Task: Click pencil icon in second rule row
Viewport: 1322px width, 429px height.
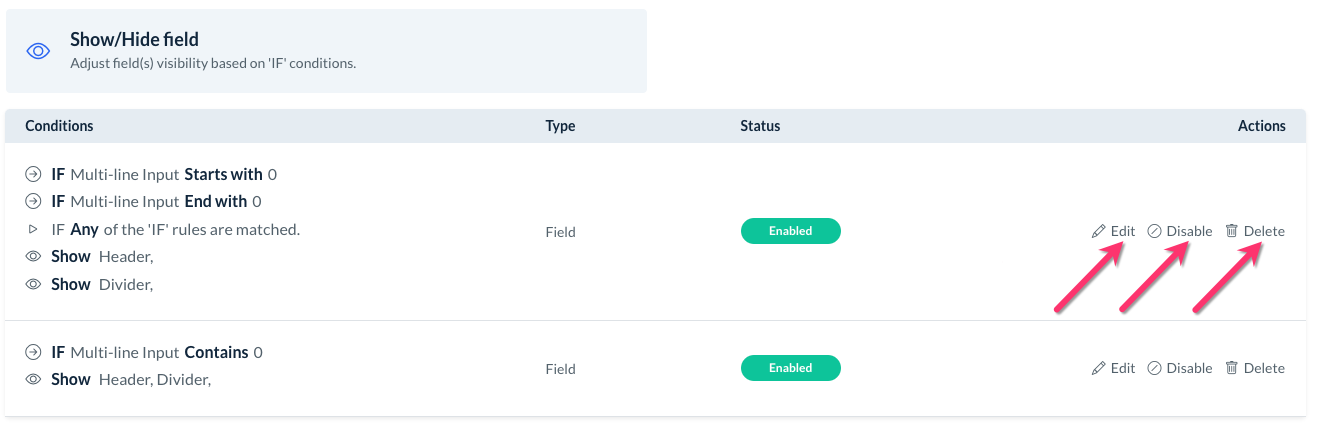Action: 1098,368
